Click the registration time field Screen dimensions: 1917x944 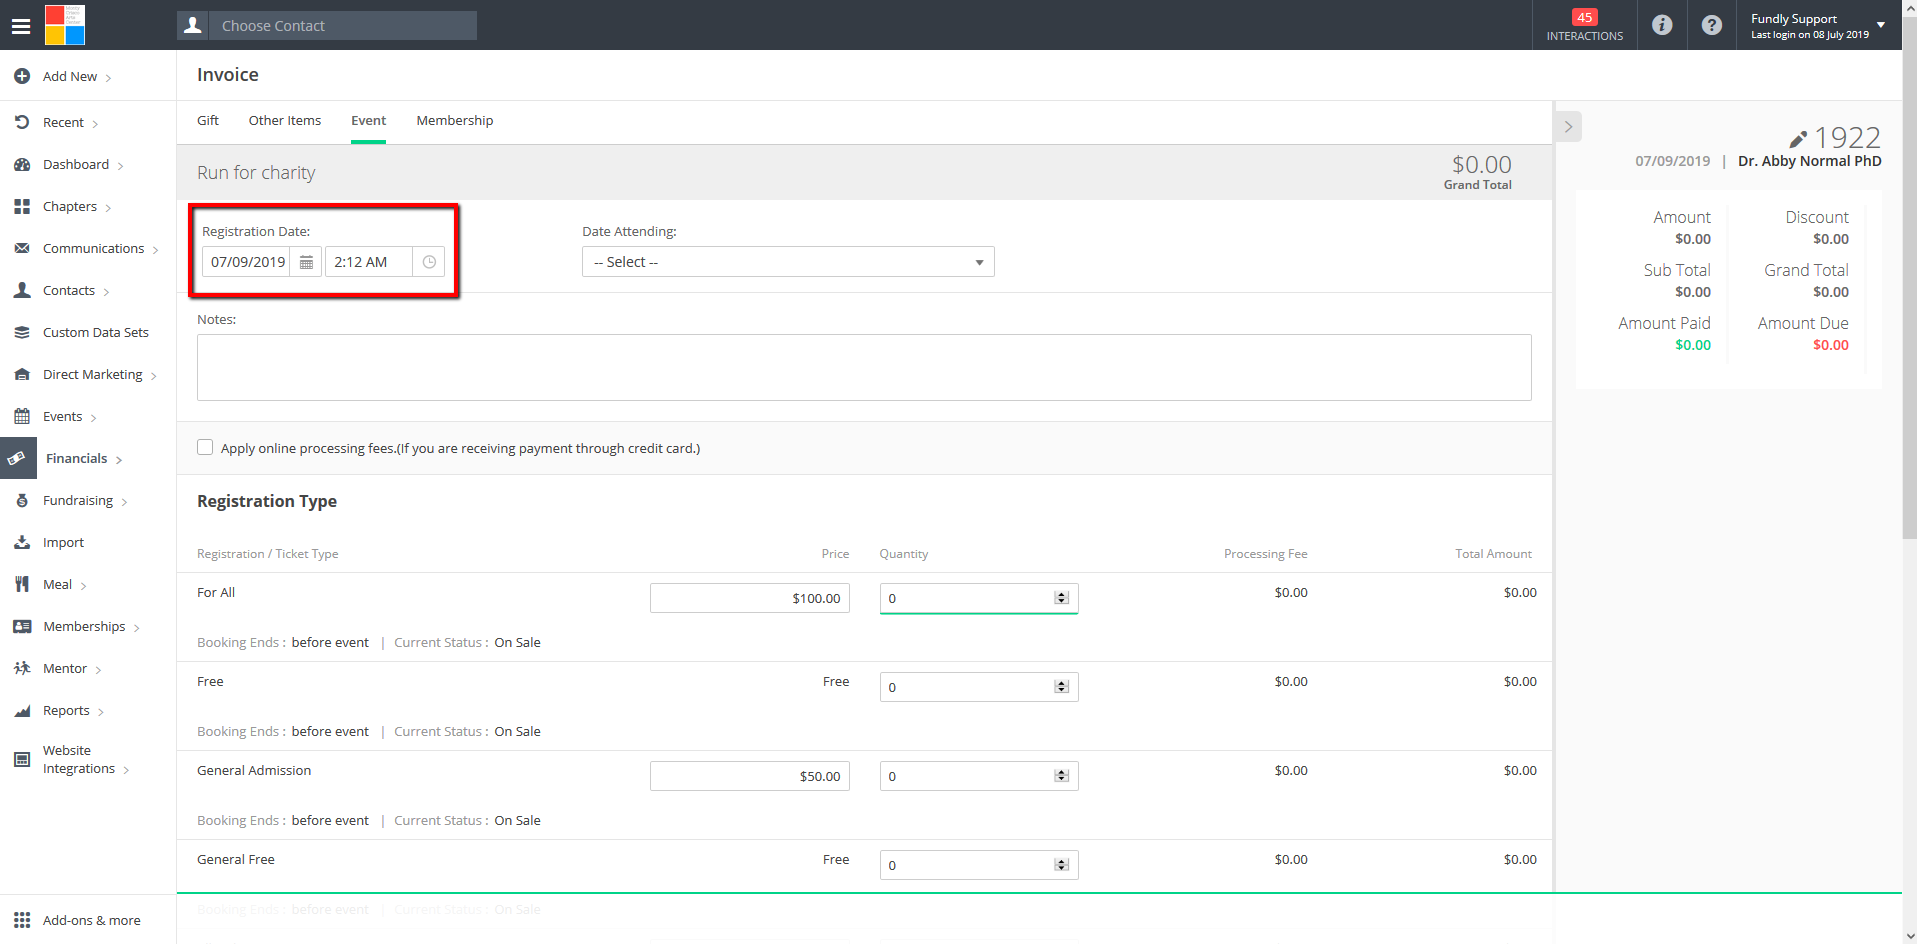[369, 262]
